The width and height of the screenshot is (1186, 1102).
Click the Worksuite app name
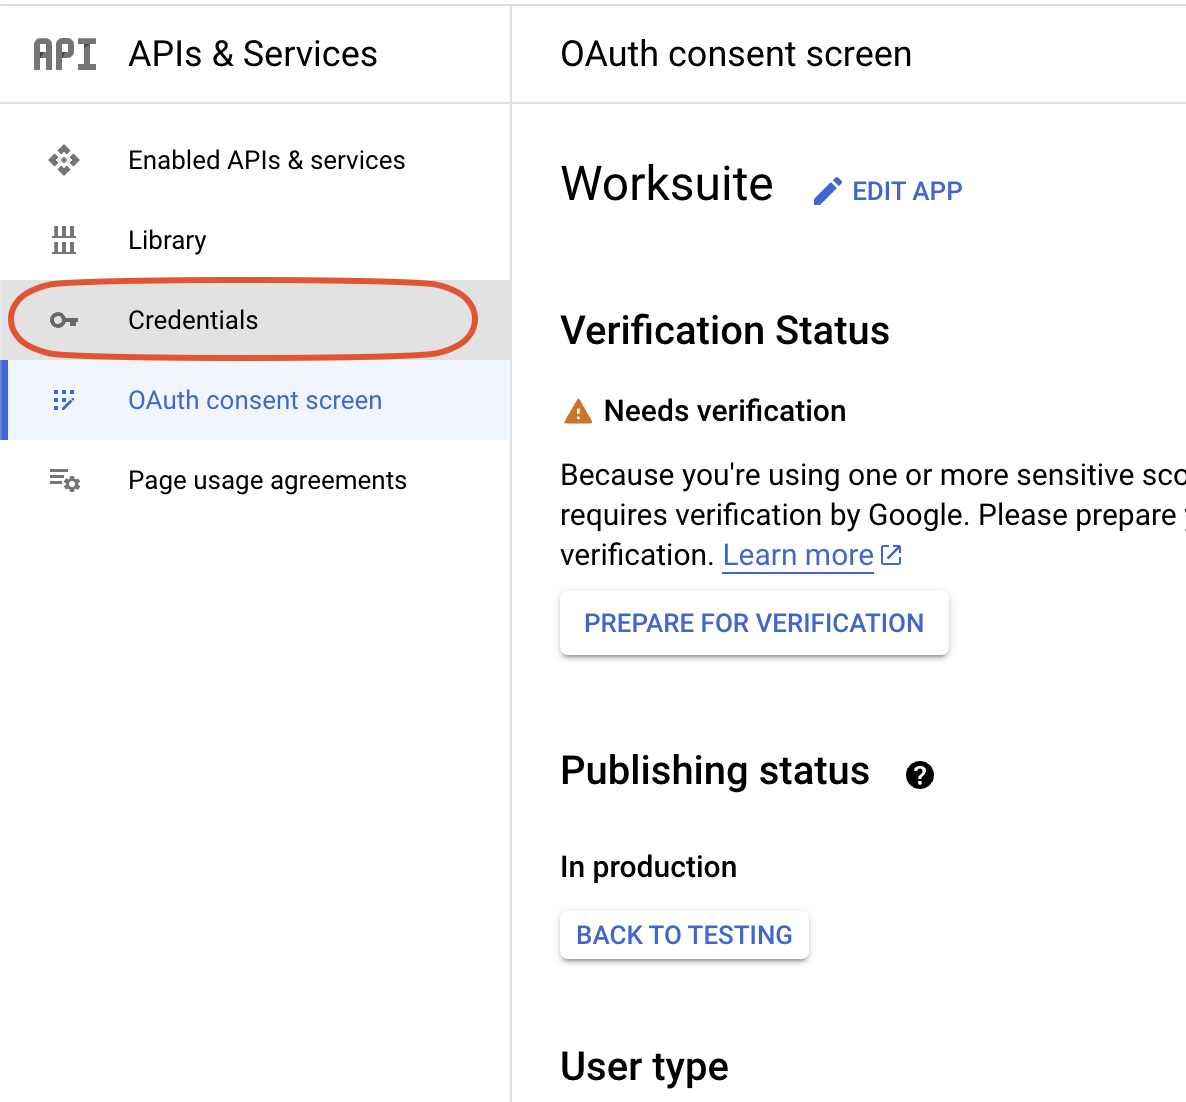[667, 184]
